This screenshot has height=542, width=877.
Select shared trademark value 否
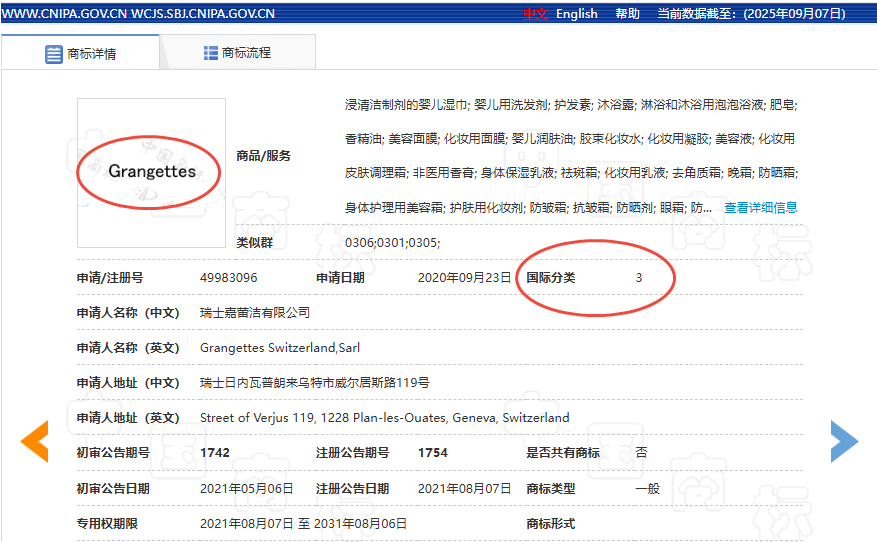tap(642, 453)
